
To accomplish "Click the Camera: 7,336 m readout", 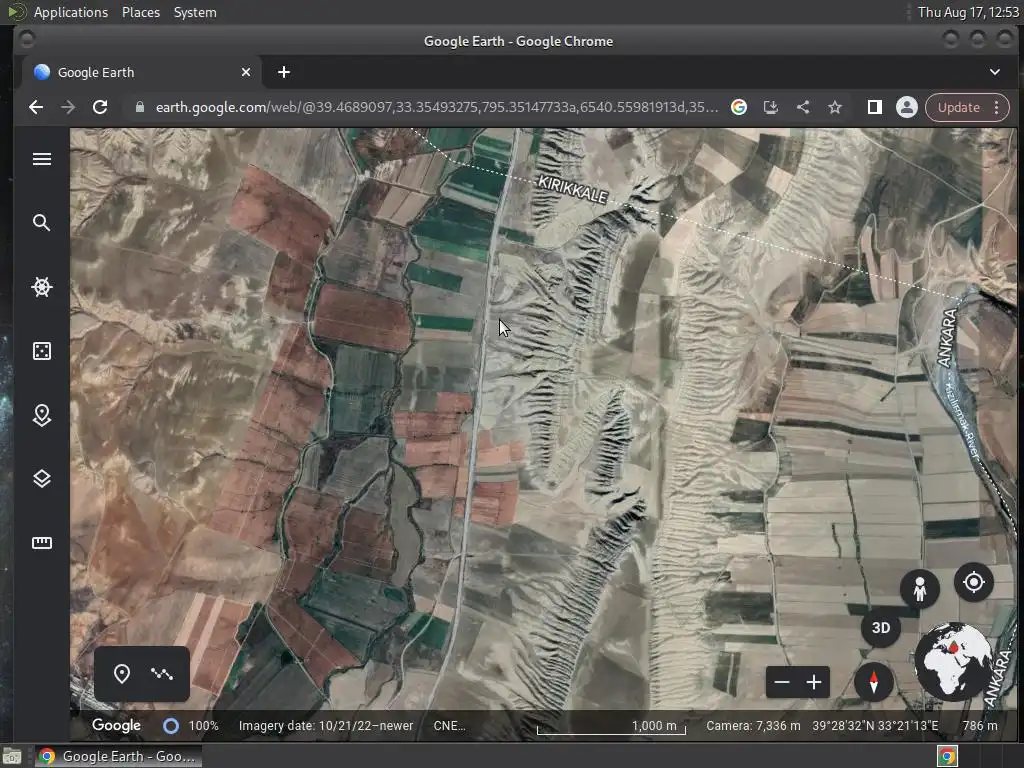I will tap(753, 726).
